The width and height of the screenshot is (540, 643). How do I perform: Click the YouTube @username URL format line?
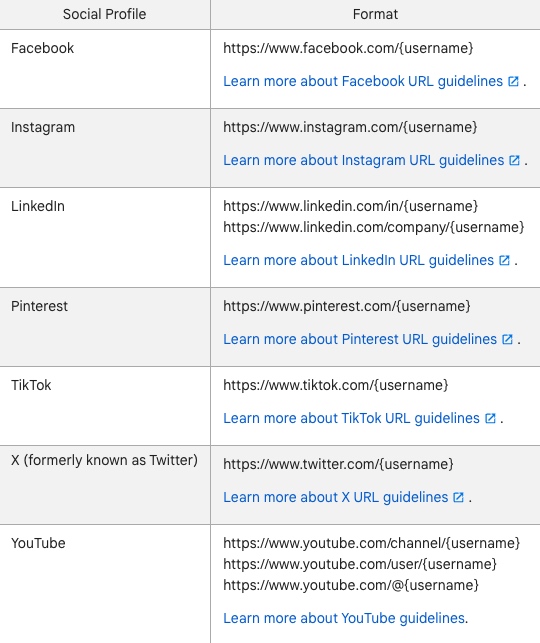(351, 585)
